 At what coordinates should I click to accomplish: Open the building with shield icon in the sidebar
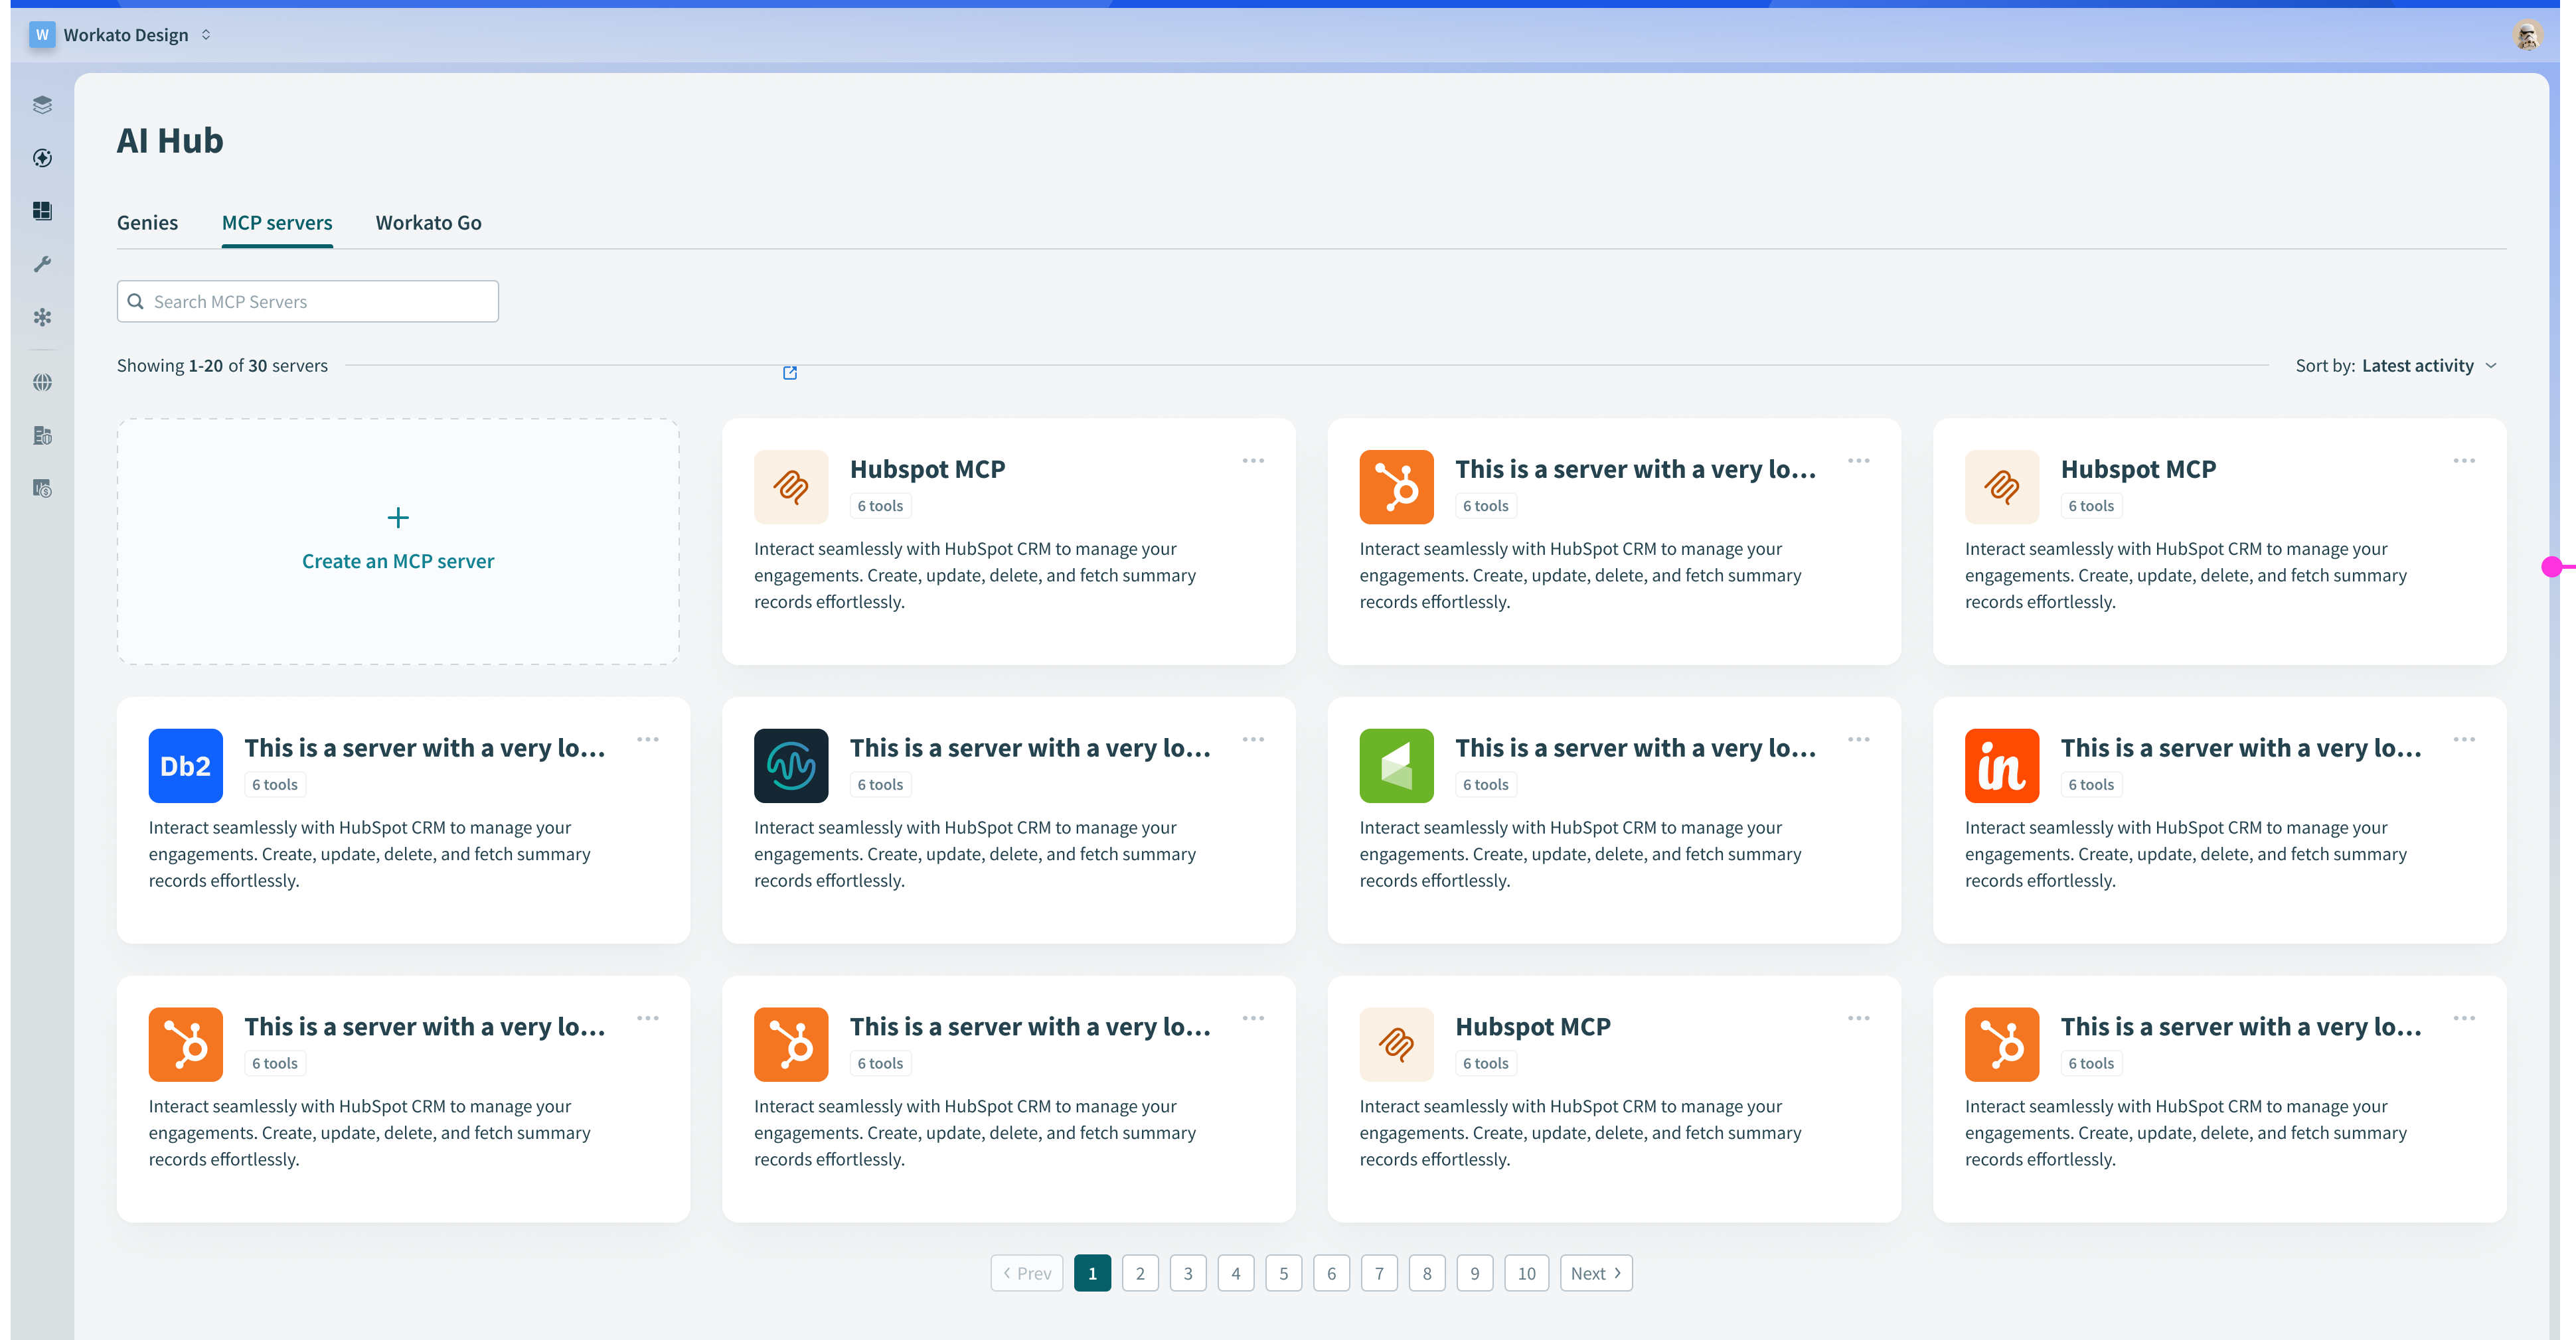pyautogui.click(x=42, y=435)
